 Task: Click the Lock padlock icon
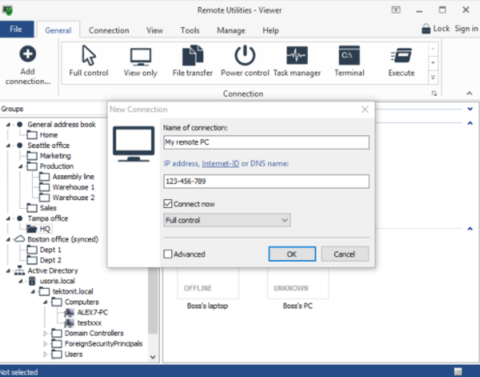(426, 29)
